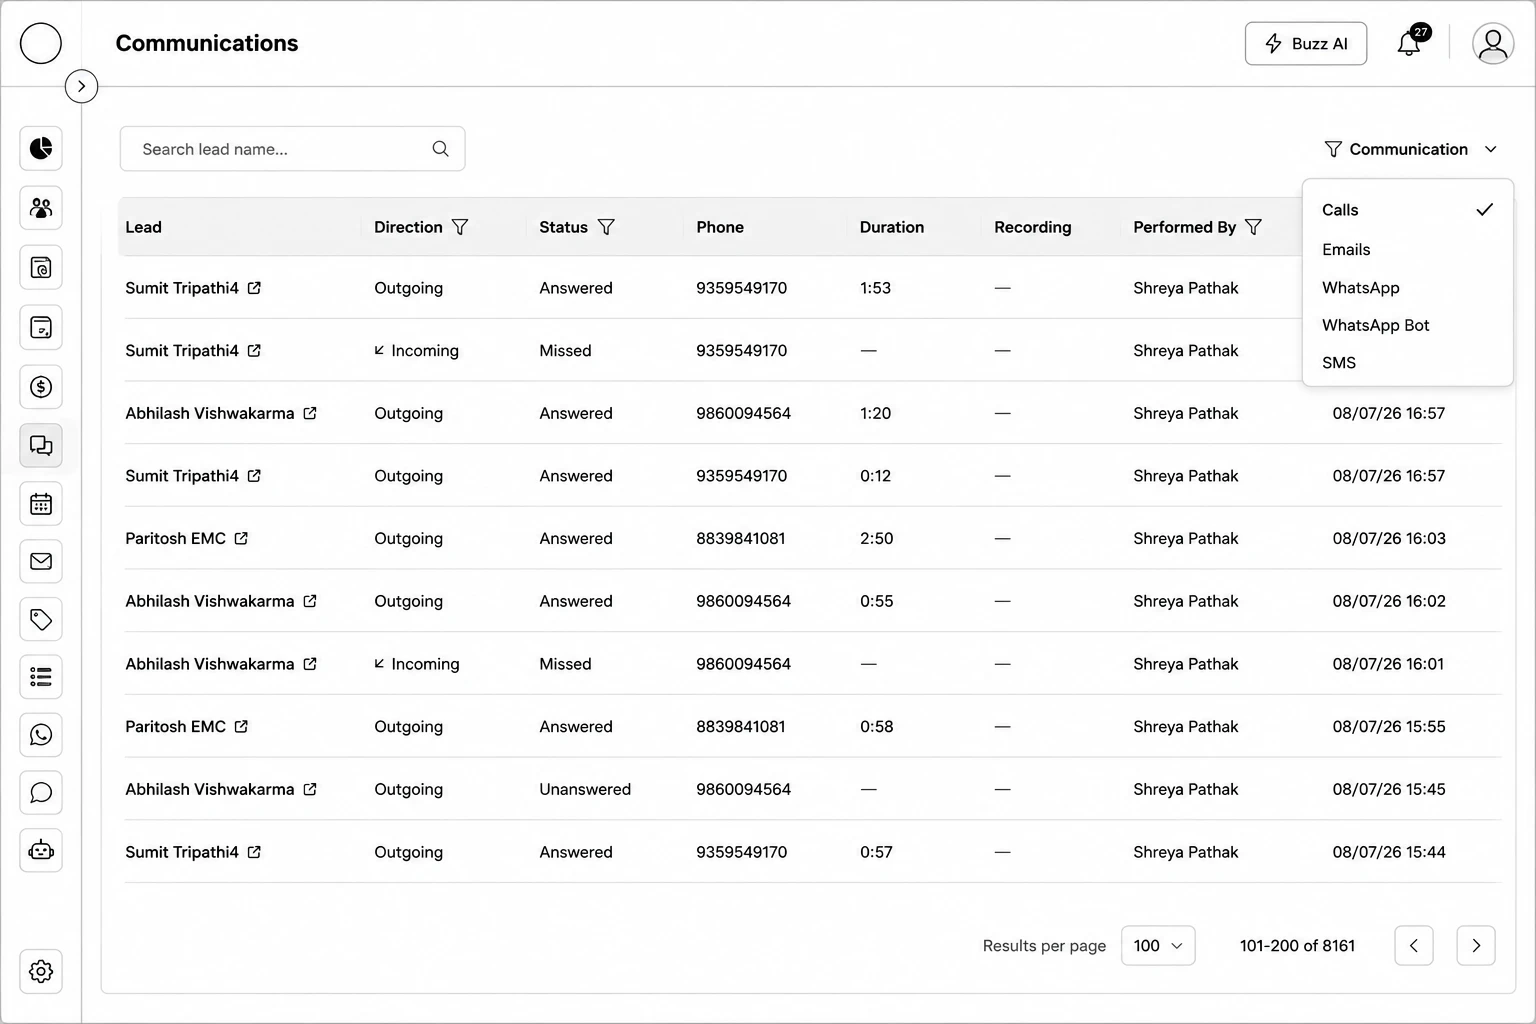Open the dashboard pie chart icon
Viewport: 1536px width, 1024px height.
41,148
